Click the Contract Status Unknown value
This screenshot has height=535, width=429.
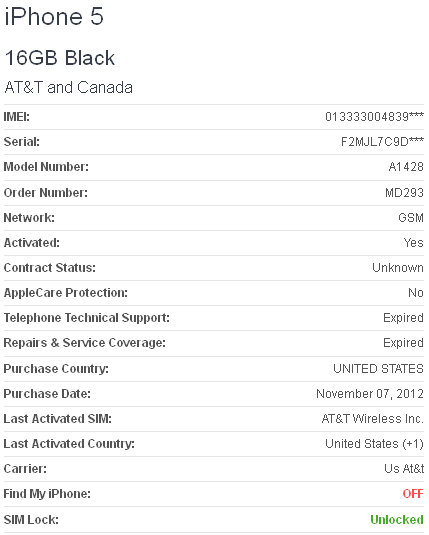tap(398, 268)
